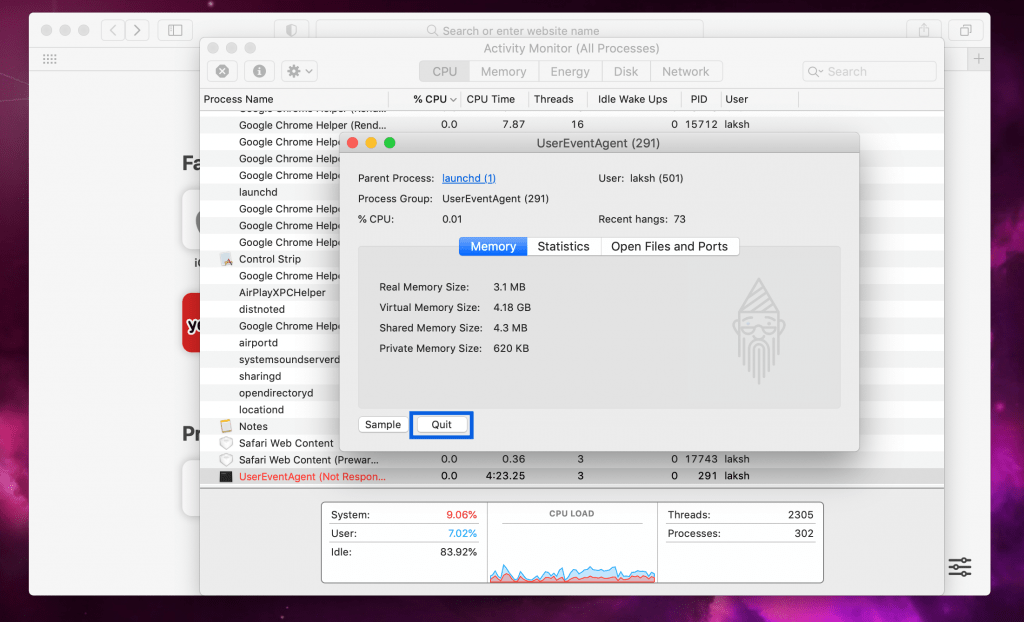Sort by Idle Wake Ups column
Viewport: 1024px width, 622px height.
[x=632, y=99]
